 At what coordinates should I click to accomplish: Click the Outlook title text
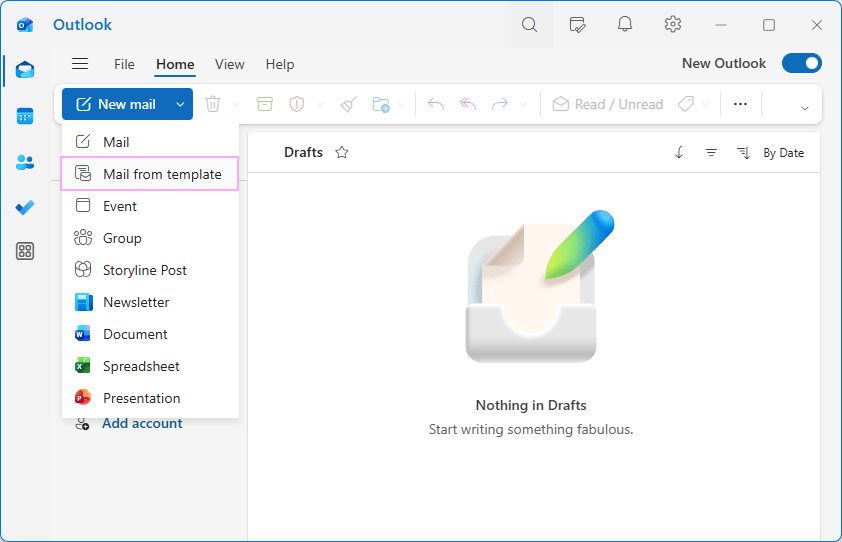tap(82, 25)
